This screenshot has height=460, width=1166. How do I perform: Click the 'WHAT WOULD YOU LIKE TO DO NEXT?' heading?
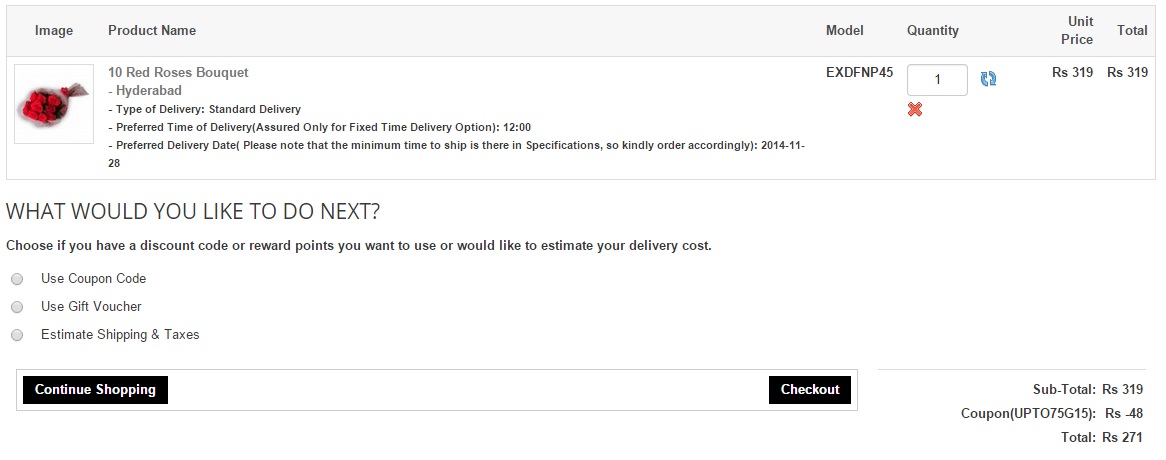[x=193, y=212]
